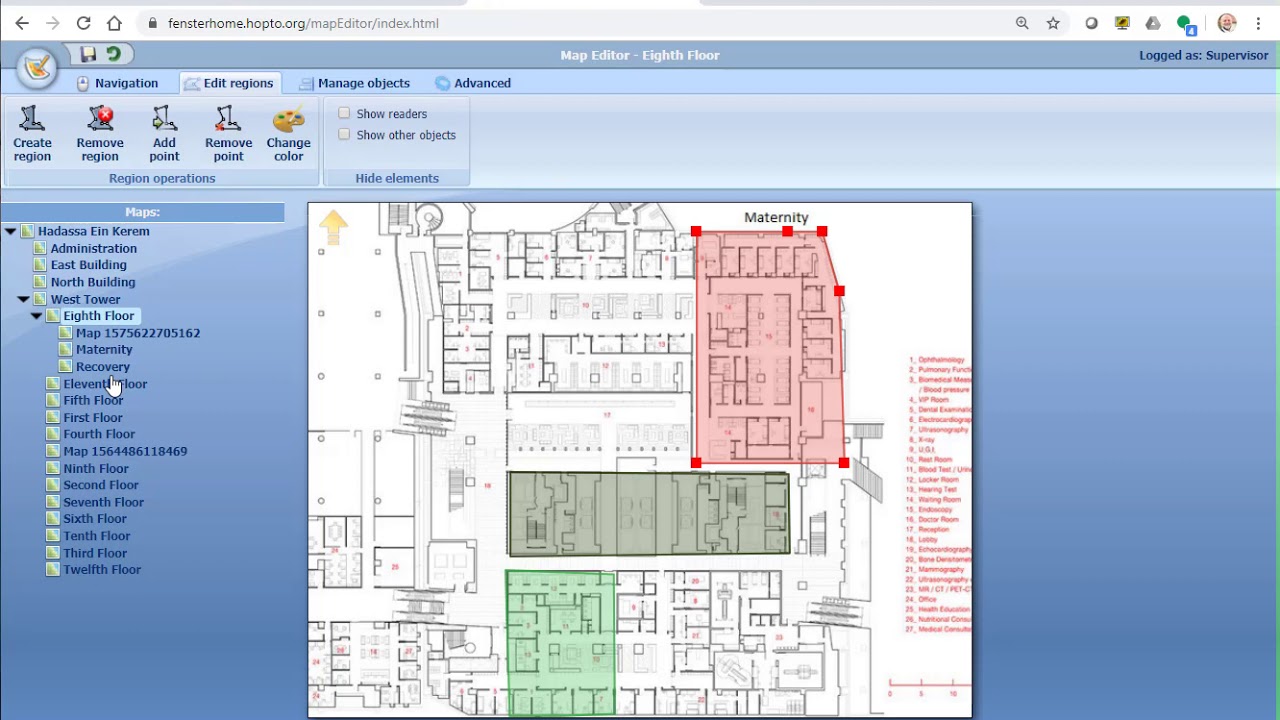This screenshot has height=720, width=1280.
Task: Open the Change color palette tool
Action: tap(288, 134)
